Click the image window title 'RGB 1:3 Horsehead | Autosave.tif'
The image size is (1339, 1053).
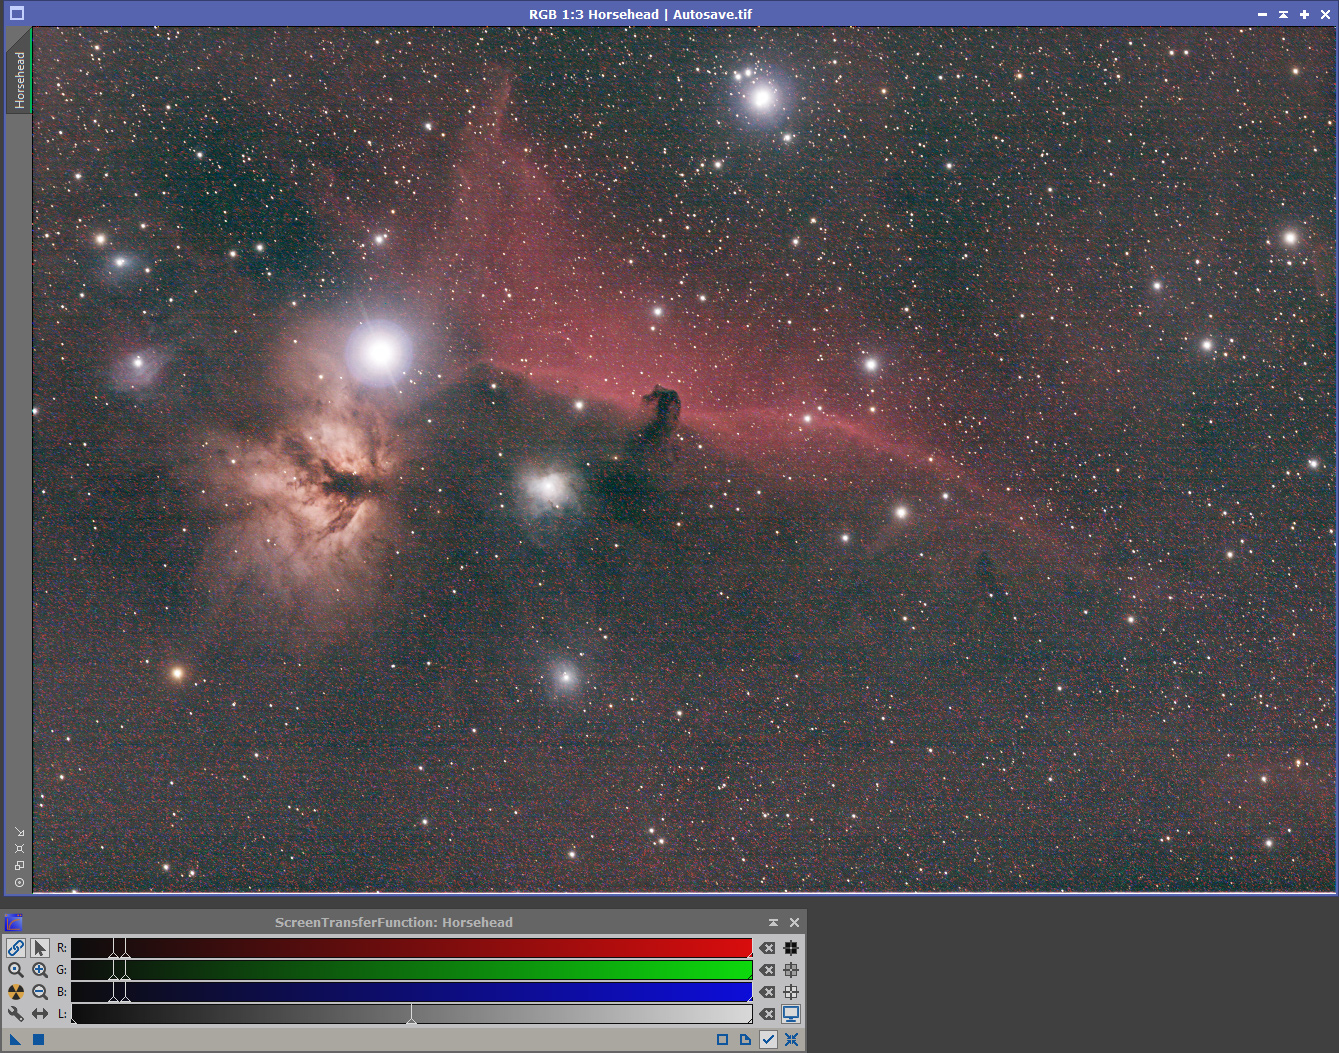click(640, 14)
